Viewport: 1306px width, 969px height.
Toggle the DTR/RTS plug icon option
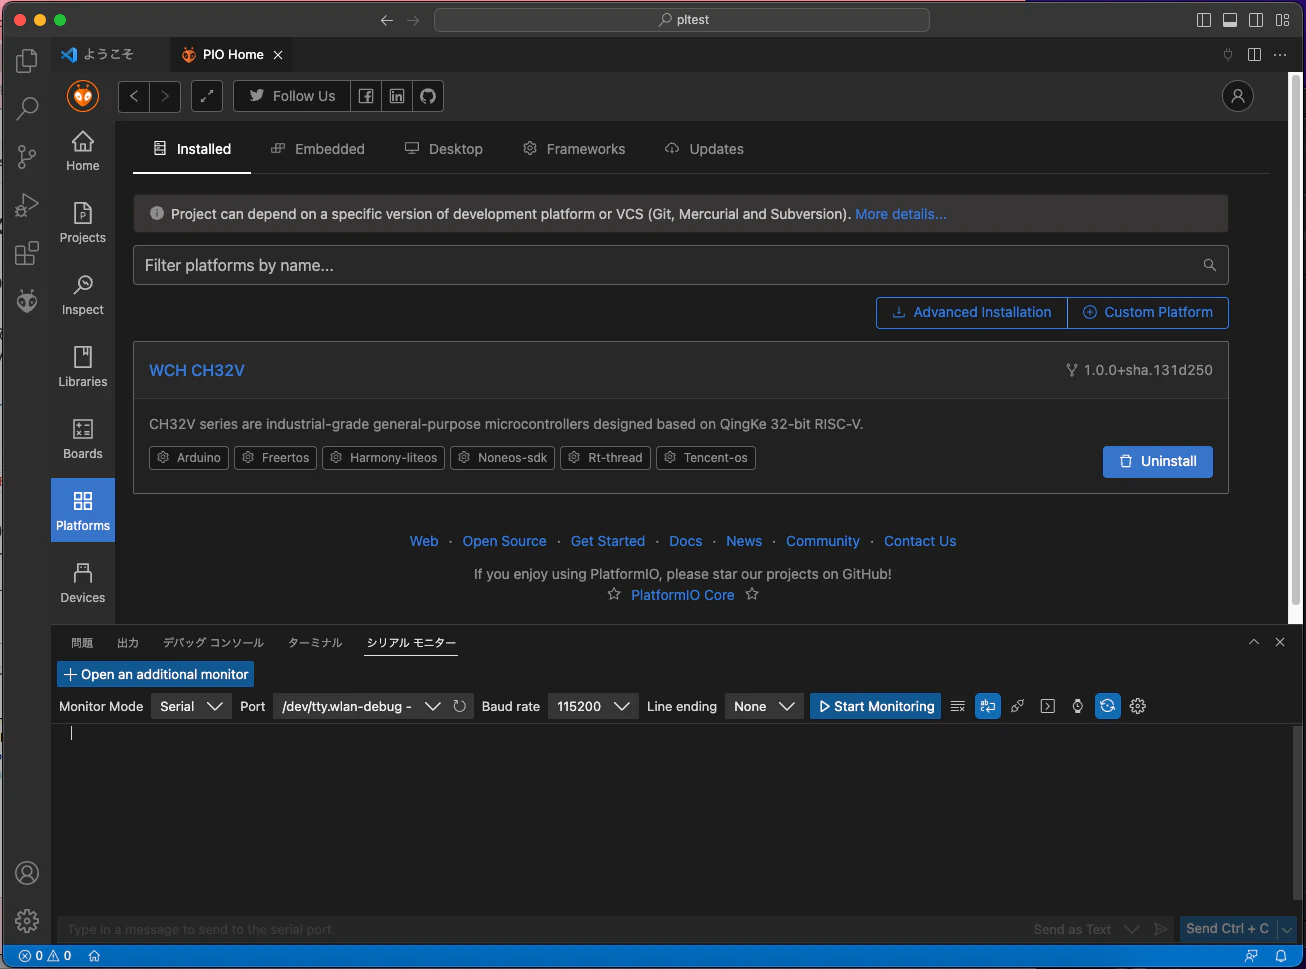(x=1018, y=706)
